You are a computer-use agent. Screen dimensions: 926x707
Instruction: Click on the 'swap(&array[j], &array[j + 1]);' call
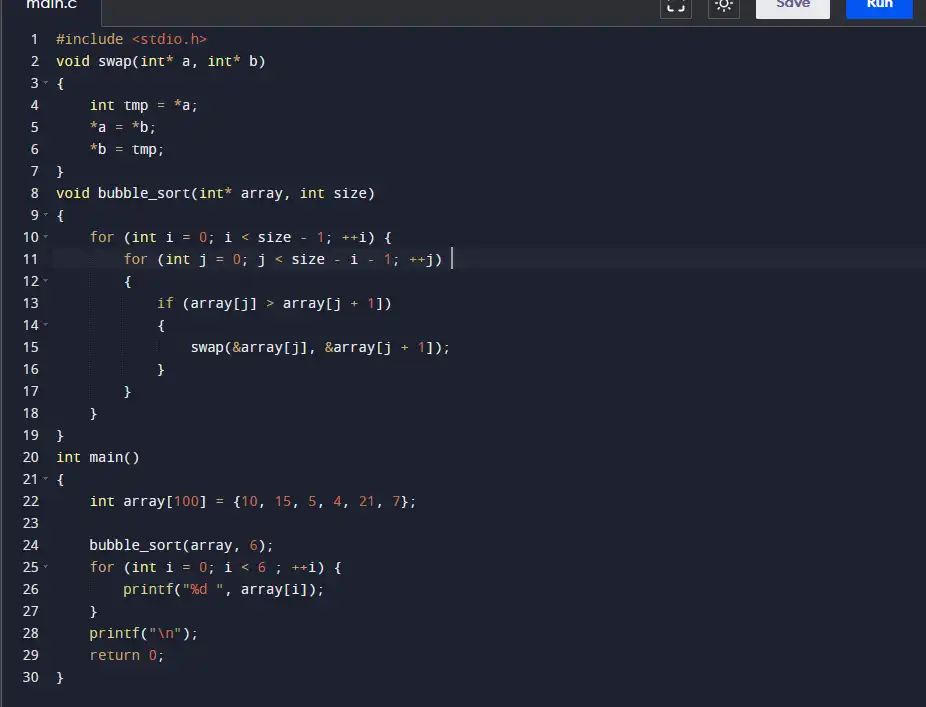tap(320, 347)
